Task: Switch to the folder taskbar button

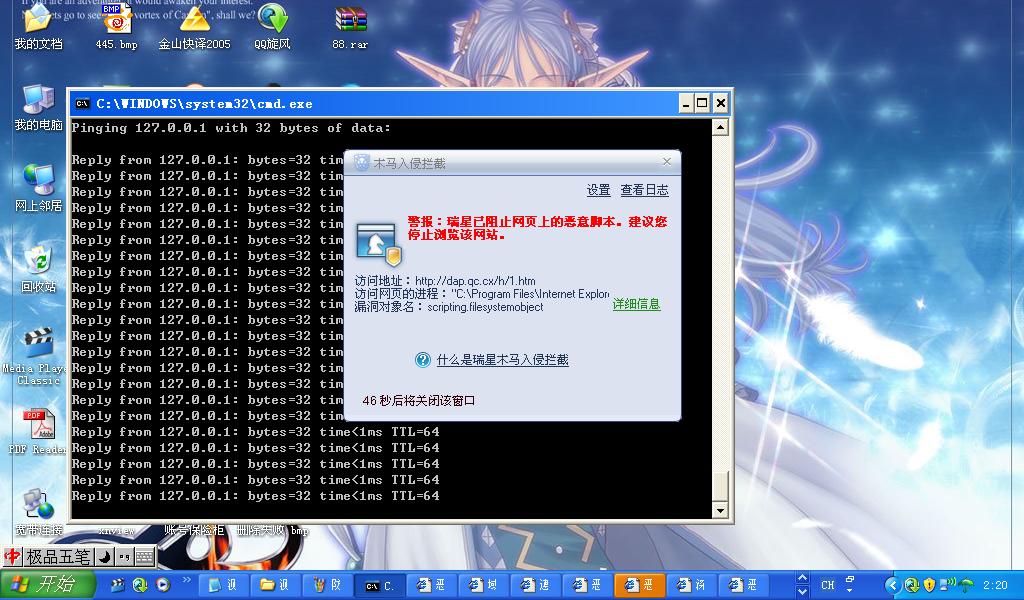Action: click(276, 585)
